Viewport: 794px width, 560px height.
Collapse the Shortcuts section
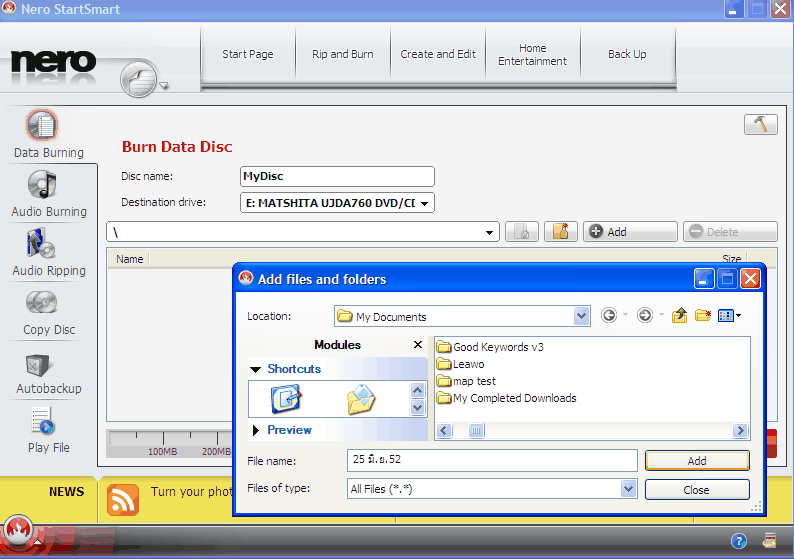click(x=256, y=369)
